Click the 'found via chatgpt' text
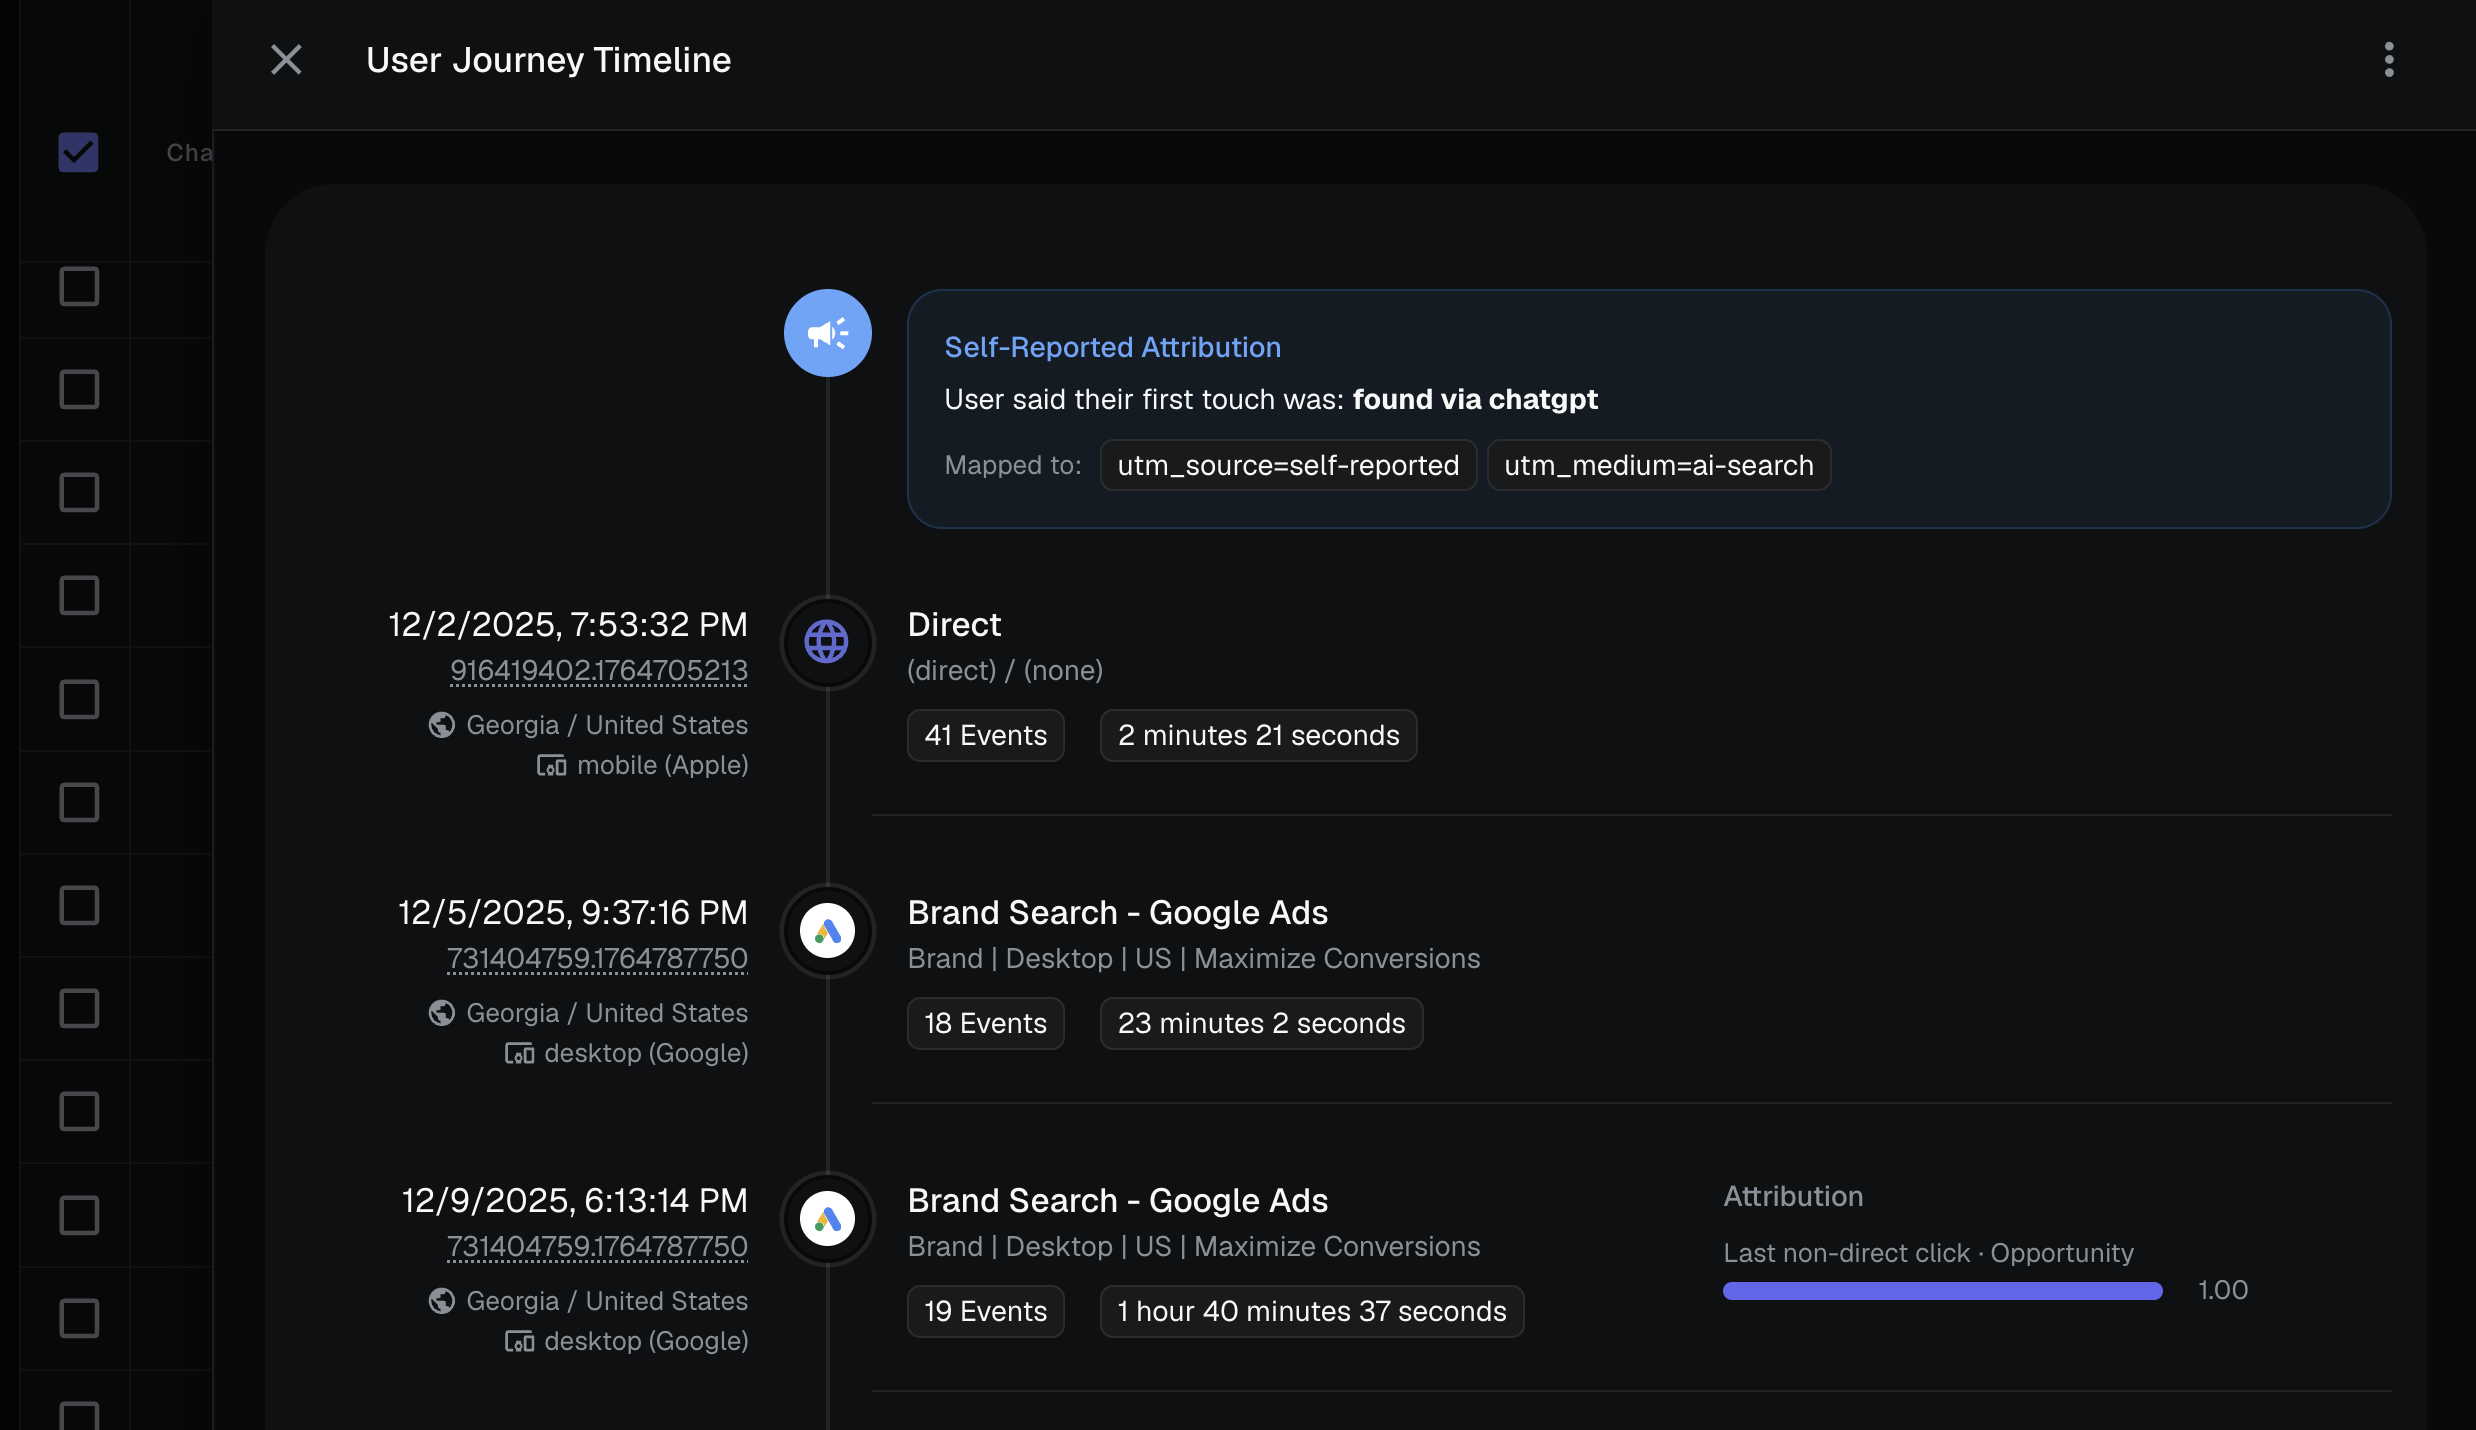 pyautogui.click(x=1475, y=399)
